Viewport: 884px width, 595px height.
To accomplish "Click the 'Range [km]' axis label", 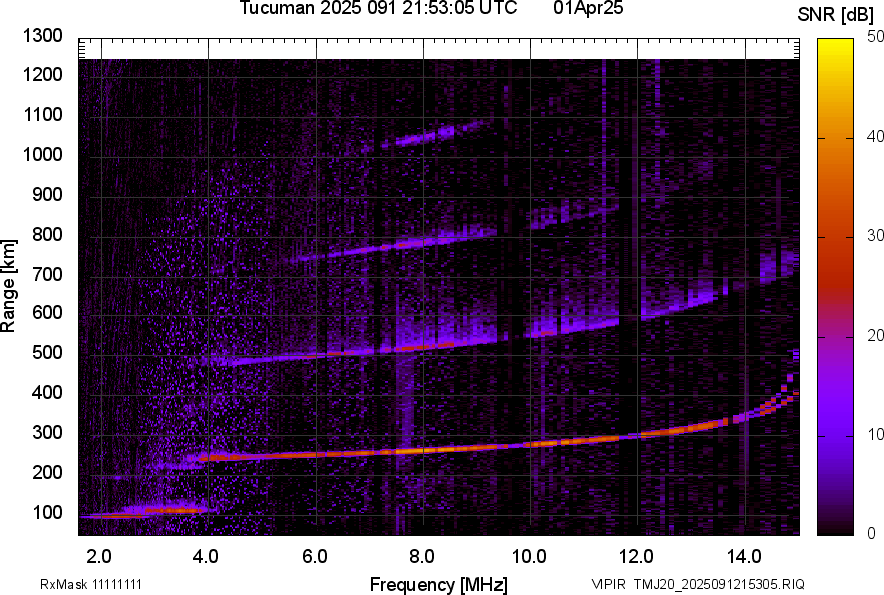I will click(8, 286).
